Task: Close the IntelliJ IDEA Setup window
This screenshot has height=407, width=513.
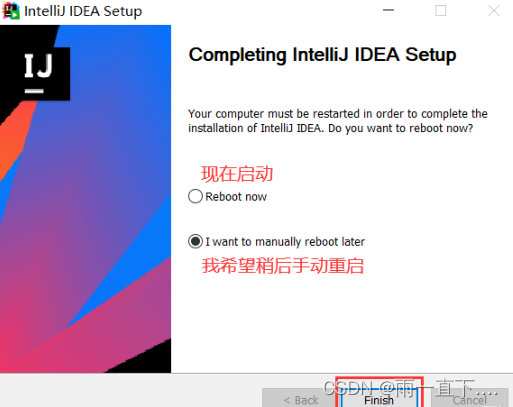Action: [494, 11]
